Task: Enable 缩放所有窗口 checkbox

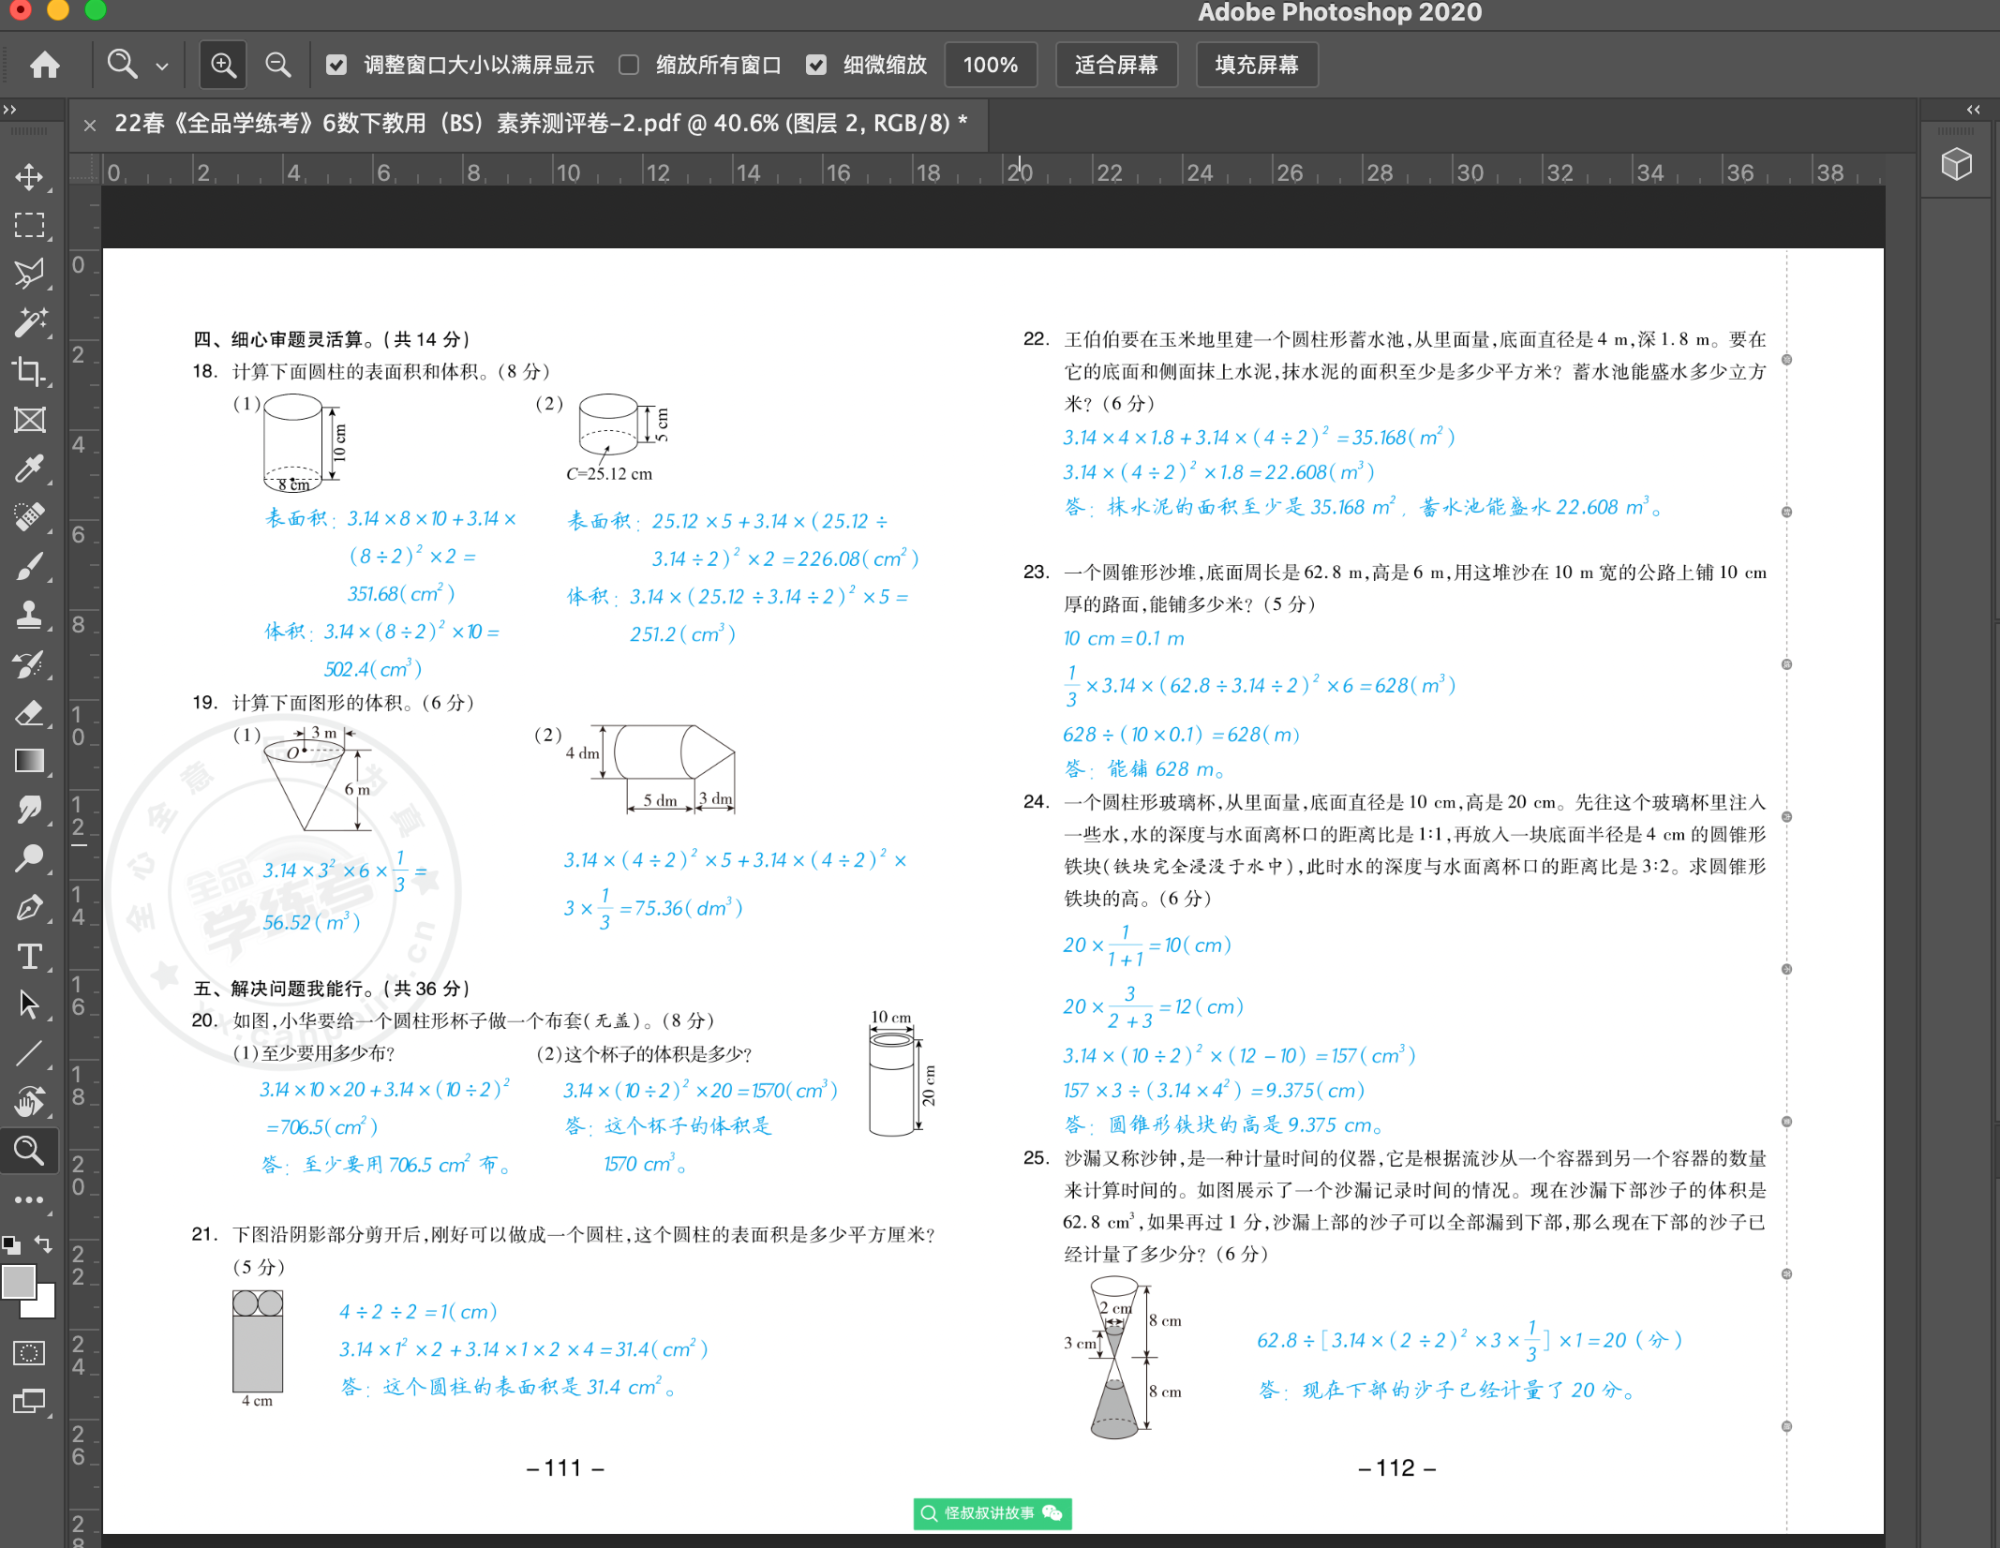Action: tap(629, 65)
